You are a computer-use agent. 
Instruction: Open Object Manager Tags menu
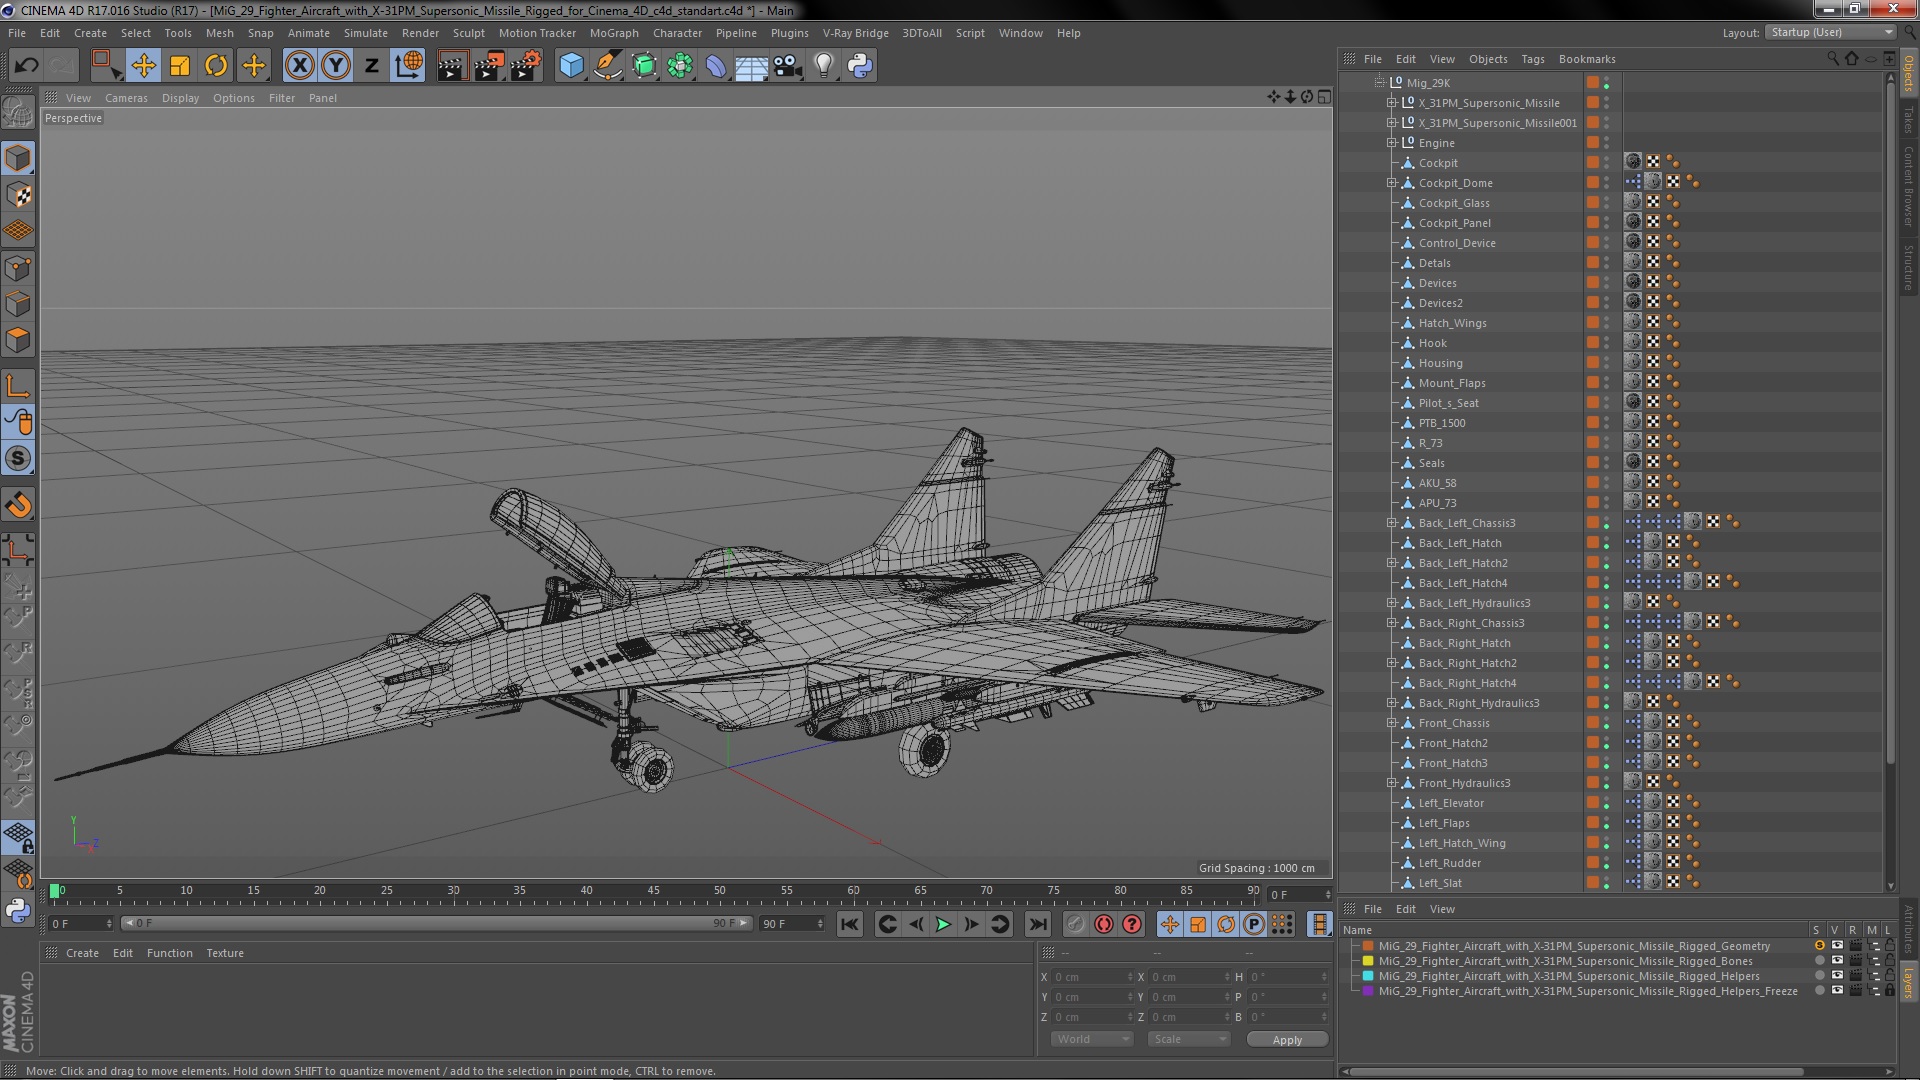click(1533, 59)
